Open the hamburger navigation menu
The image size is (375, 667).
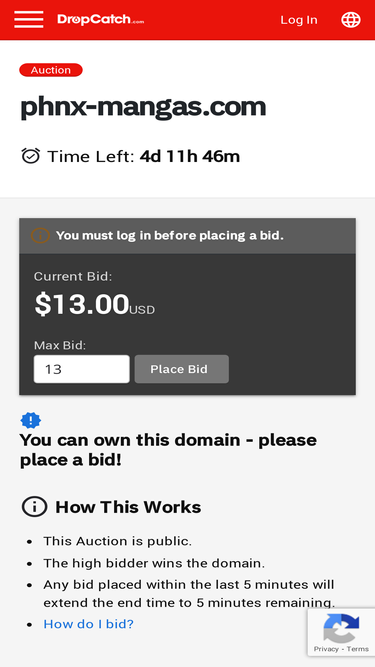click(28, 20)
